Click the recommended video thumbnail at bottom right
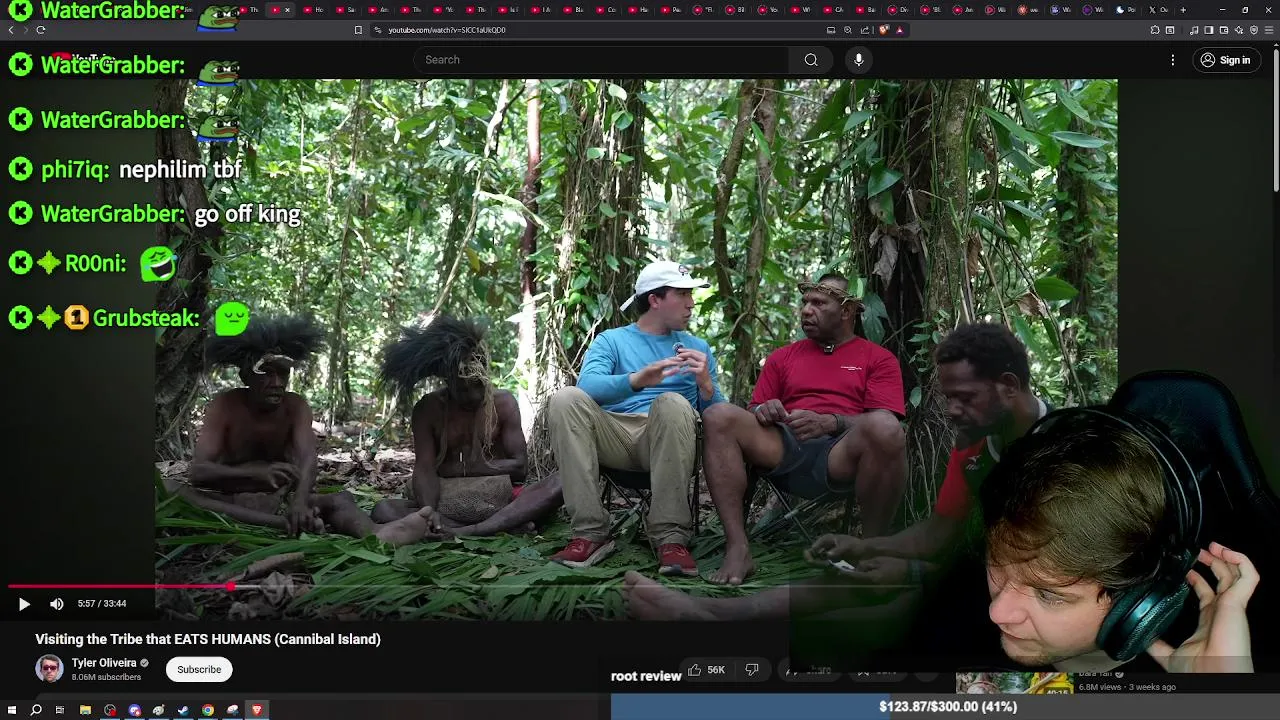Image resolution: width=1280 pixels, height=720 pixels. (1014, 684)
